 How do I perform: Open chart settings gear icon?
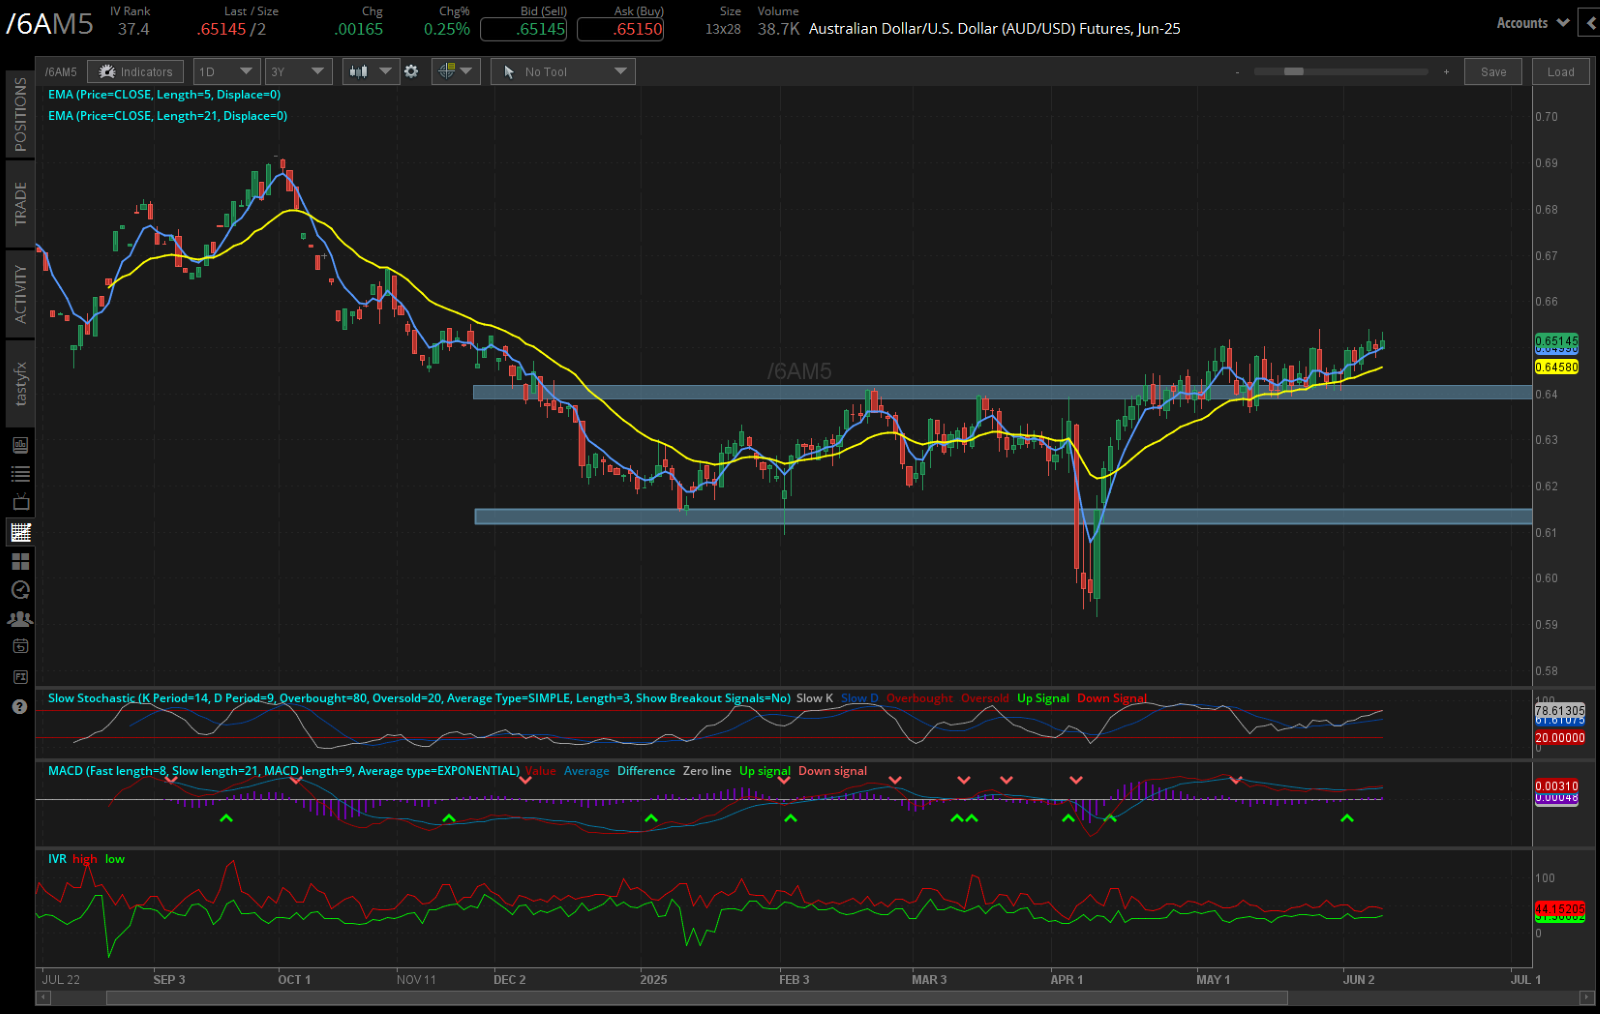tap(411, 71)
